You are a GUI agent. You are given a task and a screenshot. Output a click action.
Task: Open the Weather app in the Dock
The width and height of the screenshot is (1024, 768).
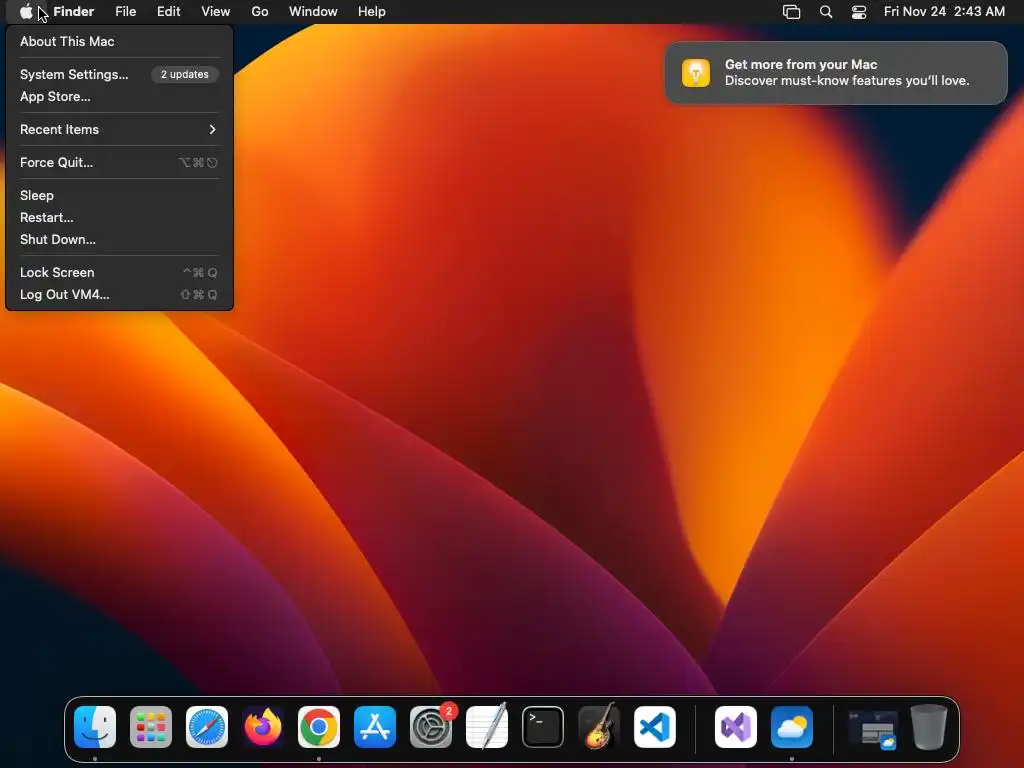(792, 727)
